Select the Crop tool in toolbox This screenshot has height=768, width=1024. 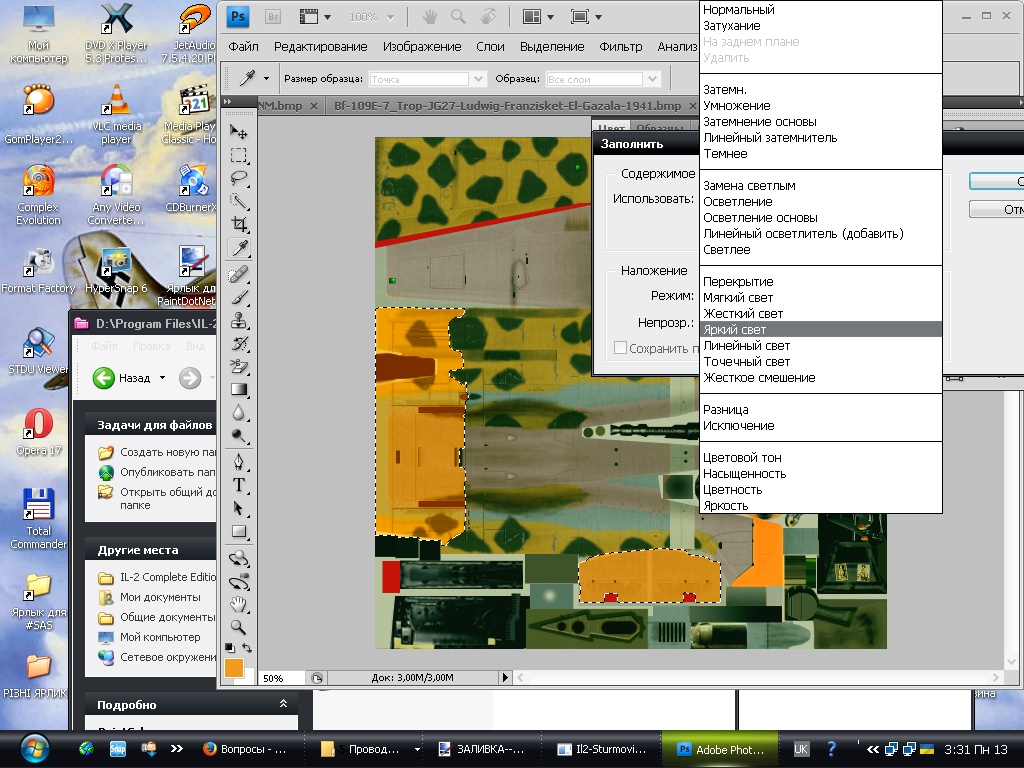tap(239, 225)
